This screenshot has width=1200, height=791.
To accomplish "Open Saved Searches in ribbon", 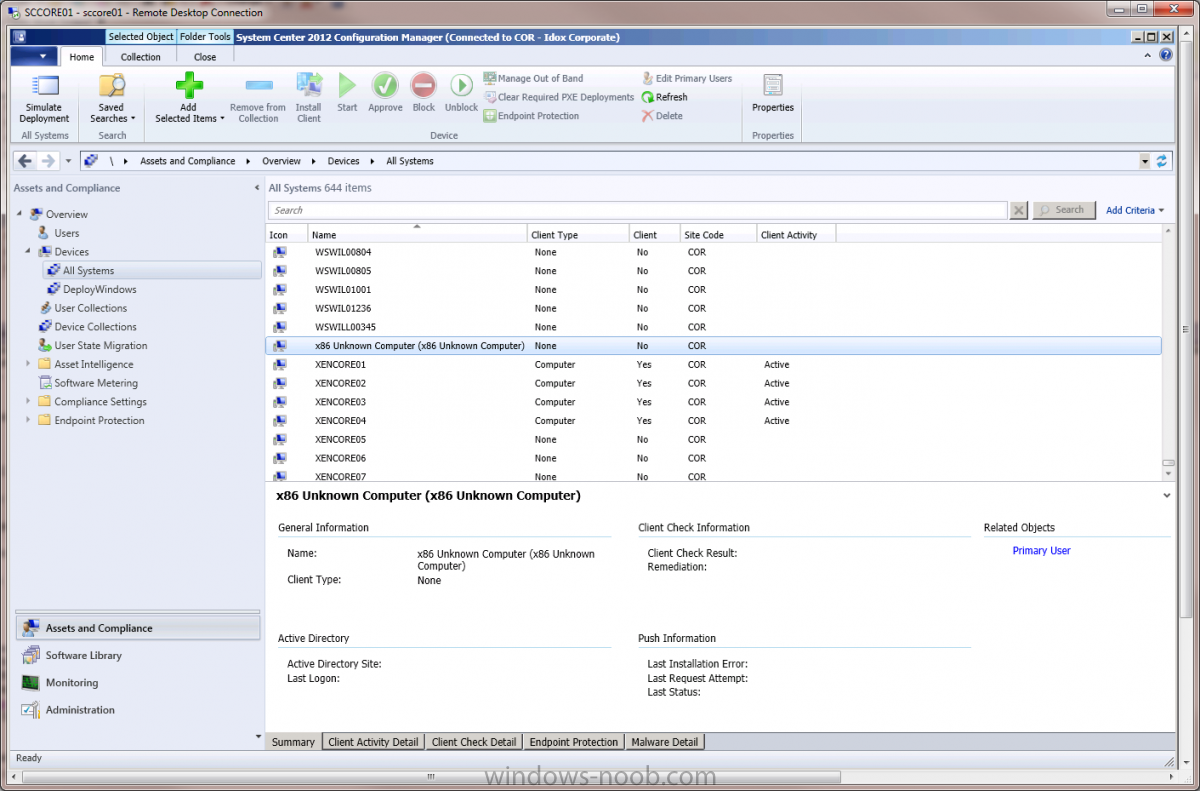I will coord(111,98).
